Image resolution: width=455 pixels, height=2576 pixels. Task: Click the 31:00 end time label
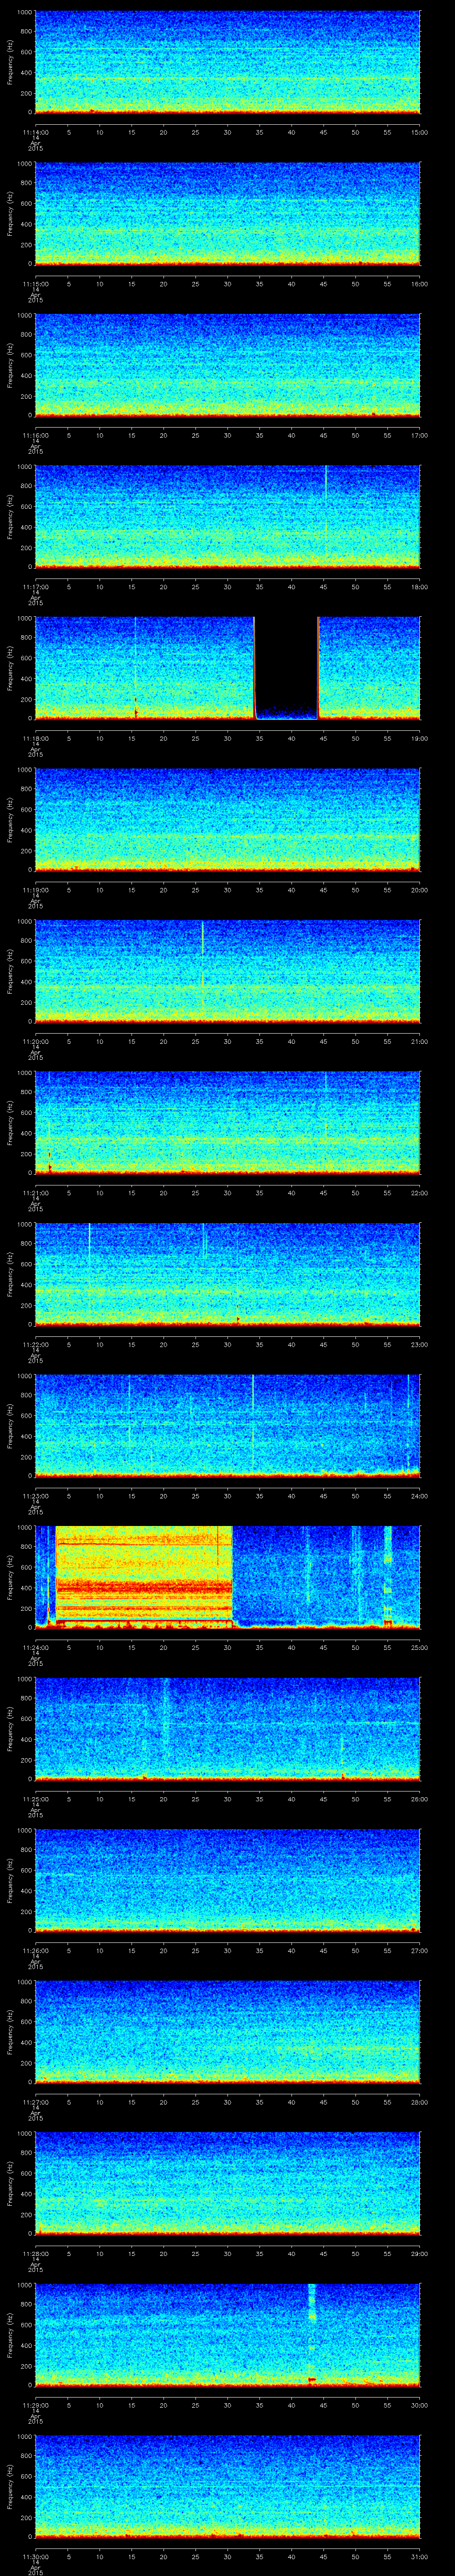click(419, 2556)
